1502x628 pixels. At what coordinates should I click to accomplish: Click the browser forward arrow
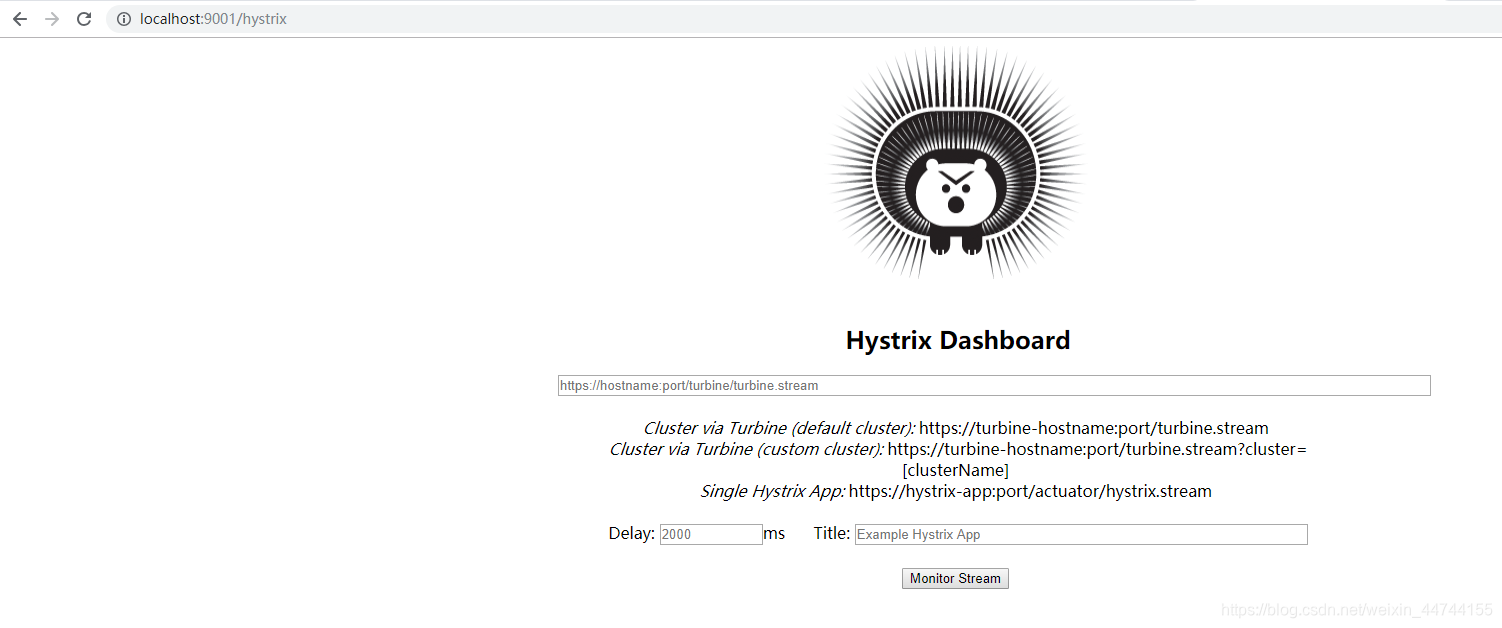(52, 19)
